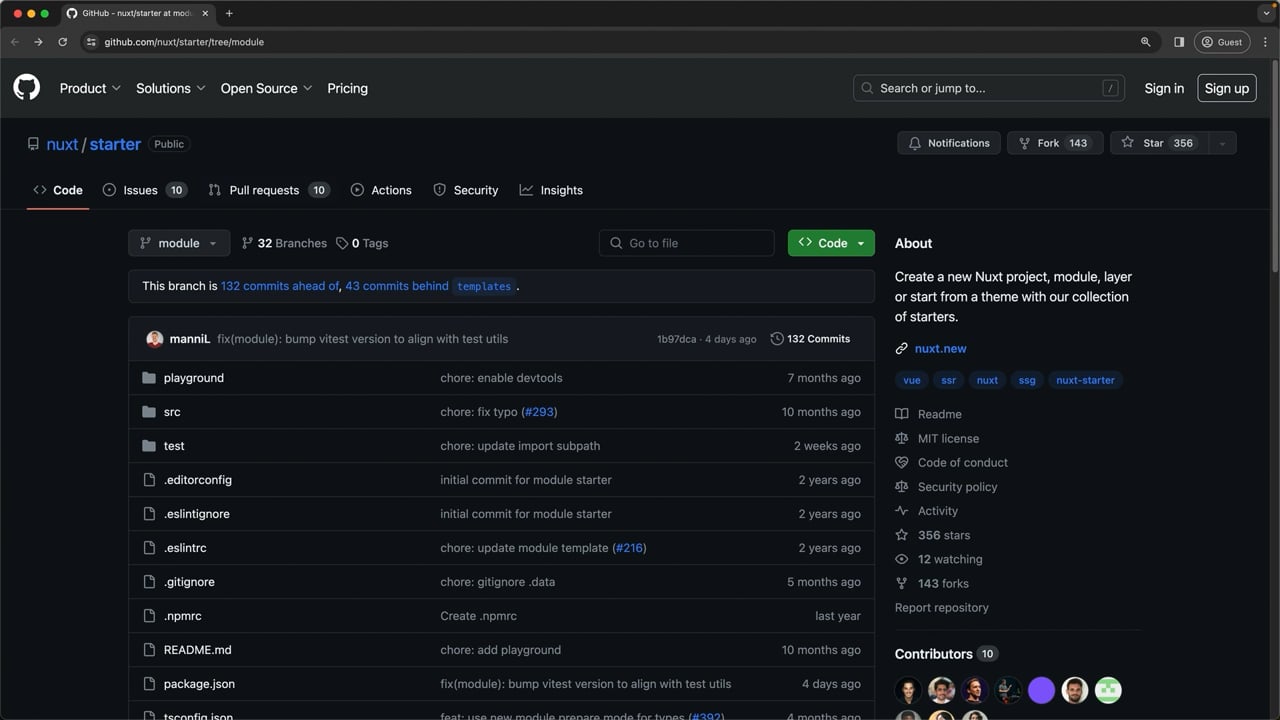Click the Search or jump to field
This screenshot has width=1280, height=720.
coord(989,88)
